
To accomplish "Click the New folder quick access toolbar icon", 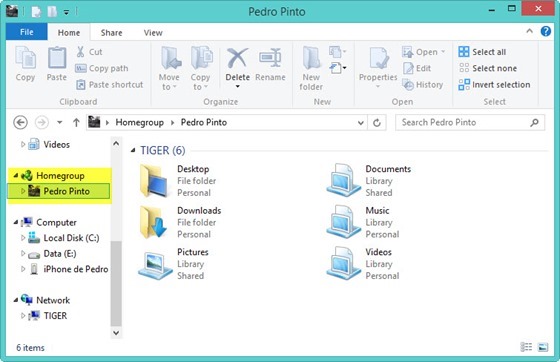I will (x=52, y=12).
